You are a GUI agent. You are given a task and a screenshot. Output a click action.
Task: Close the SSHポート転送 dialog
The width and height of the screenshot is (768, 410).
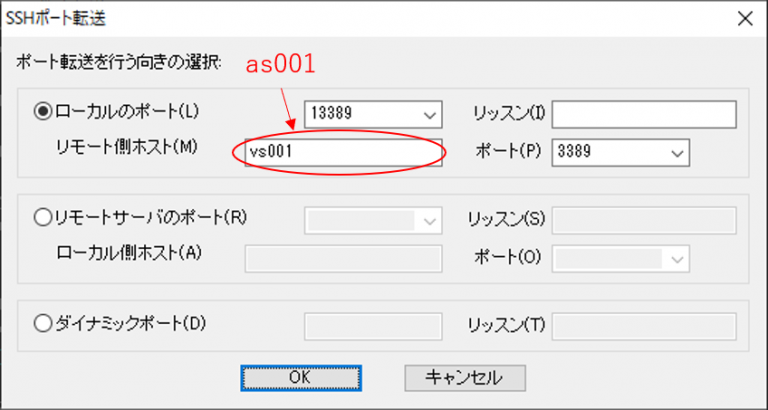pyautogui.click(x=741, y=17)
